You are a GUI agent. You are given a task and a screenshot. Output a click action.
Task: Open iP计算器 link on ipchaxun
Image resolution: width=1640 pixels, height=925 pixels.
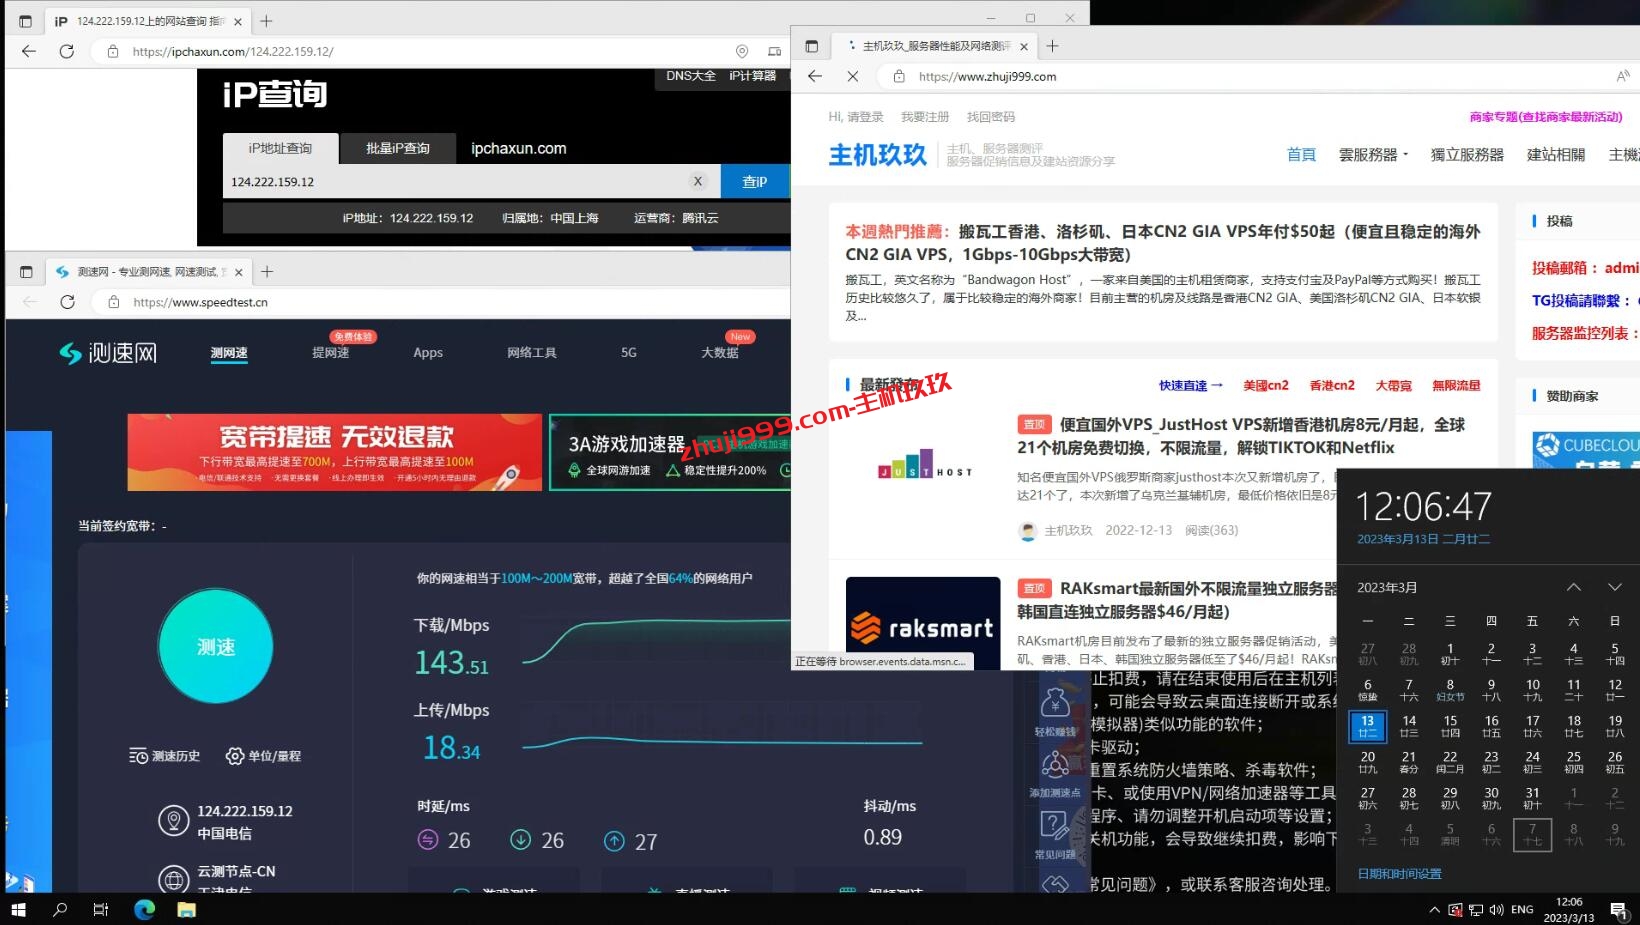click(x=752, y=76)
